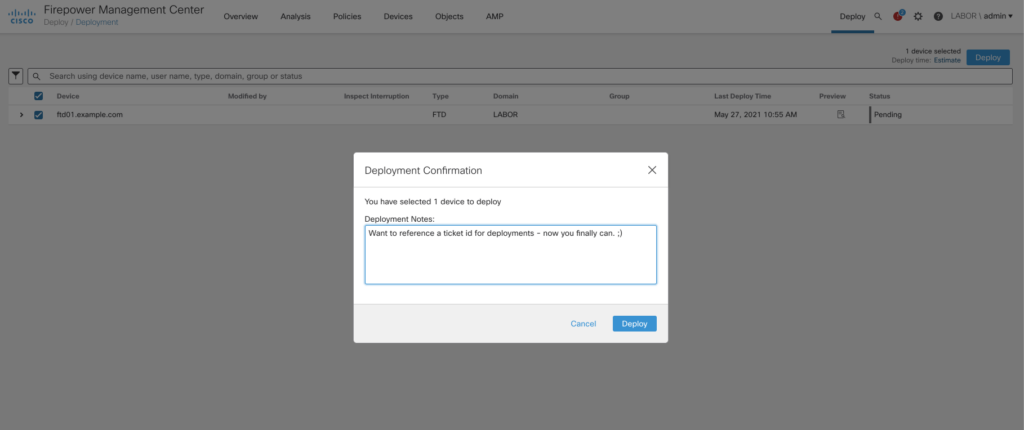The image size is (1024, 430).
Task: Open the settings gear icon
Action: tap(918, 16)
